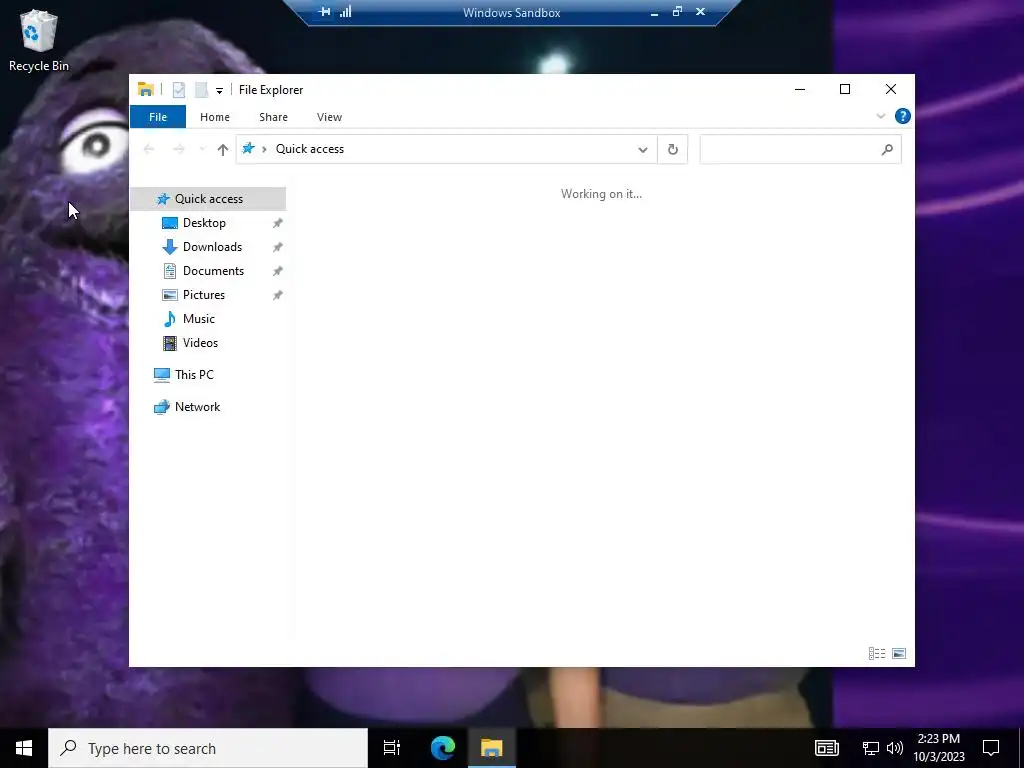Select This PC in the navigation pane
Image resolution: width=1024 pixels, height=768 pixels.
coord(194,375)
